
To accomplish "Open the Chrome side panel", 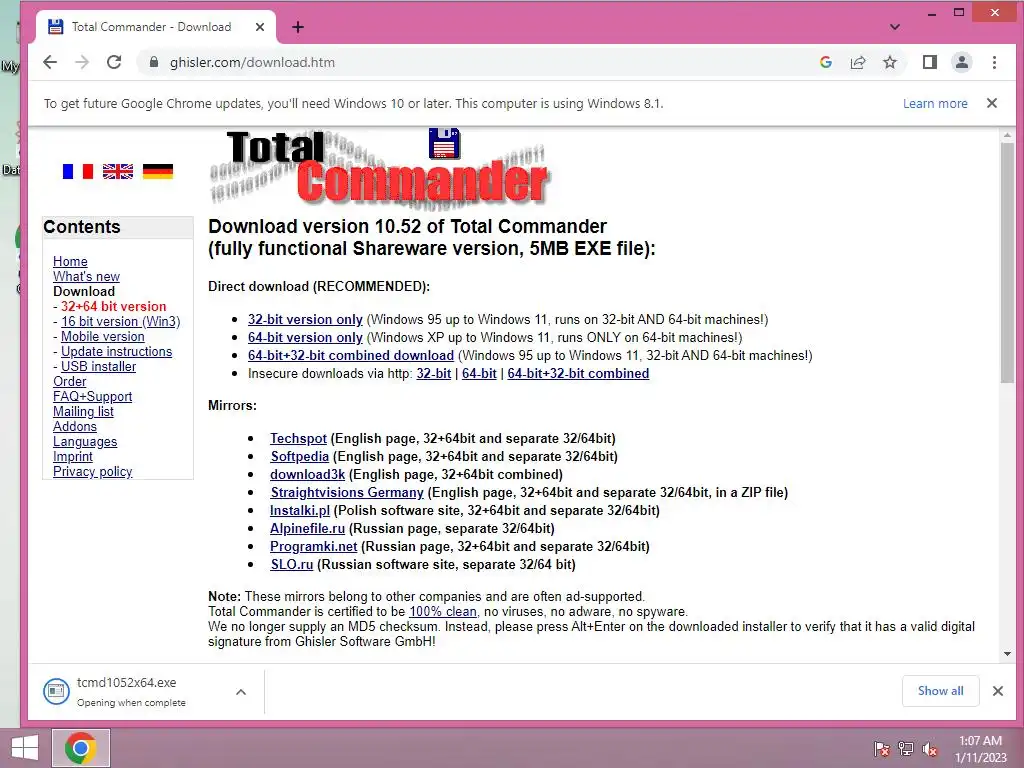I will pyautogui.click(x=929, y=62).
